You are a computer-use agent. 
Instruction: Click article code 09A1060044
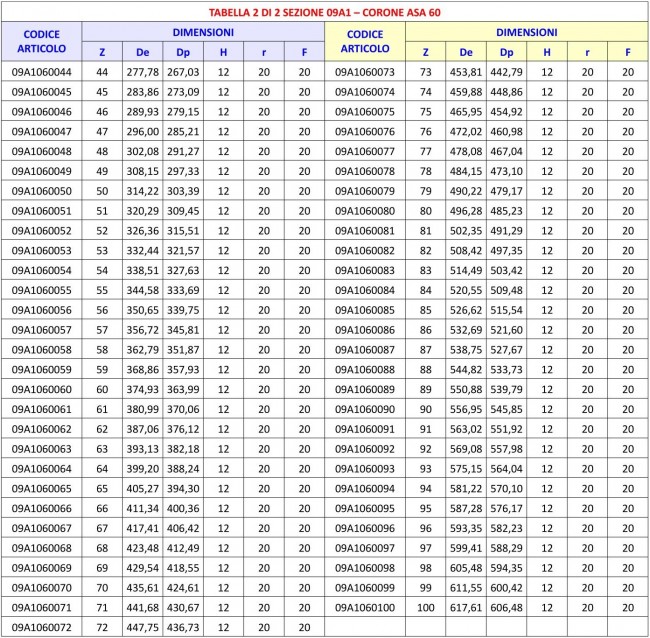[41, 72]
